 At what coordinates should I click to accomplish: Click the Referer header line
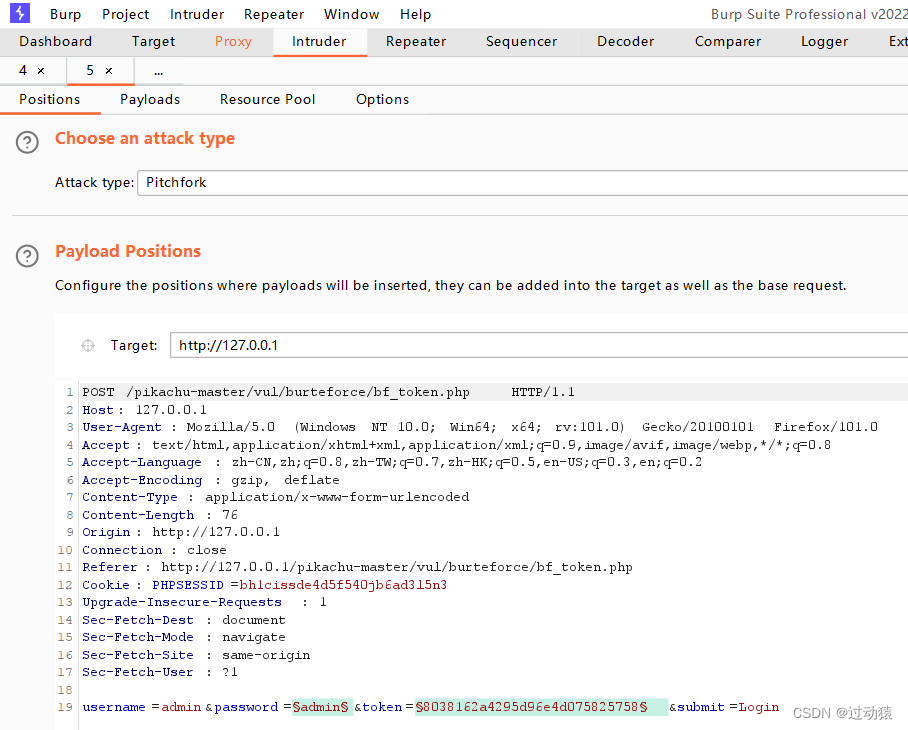point(357,567)
